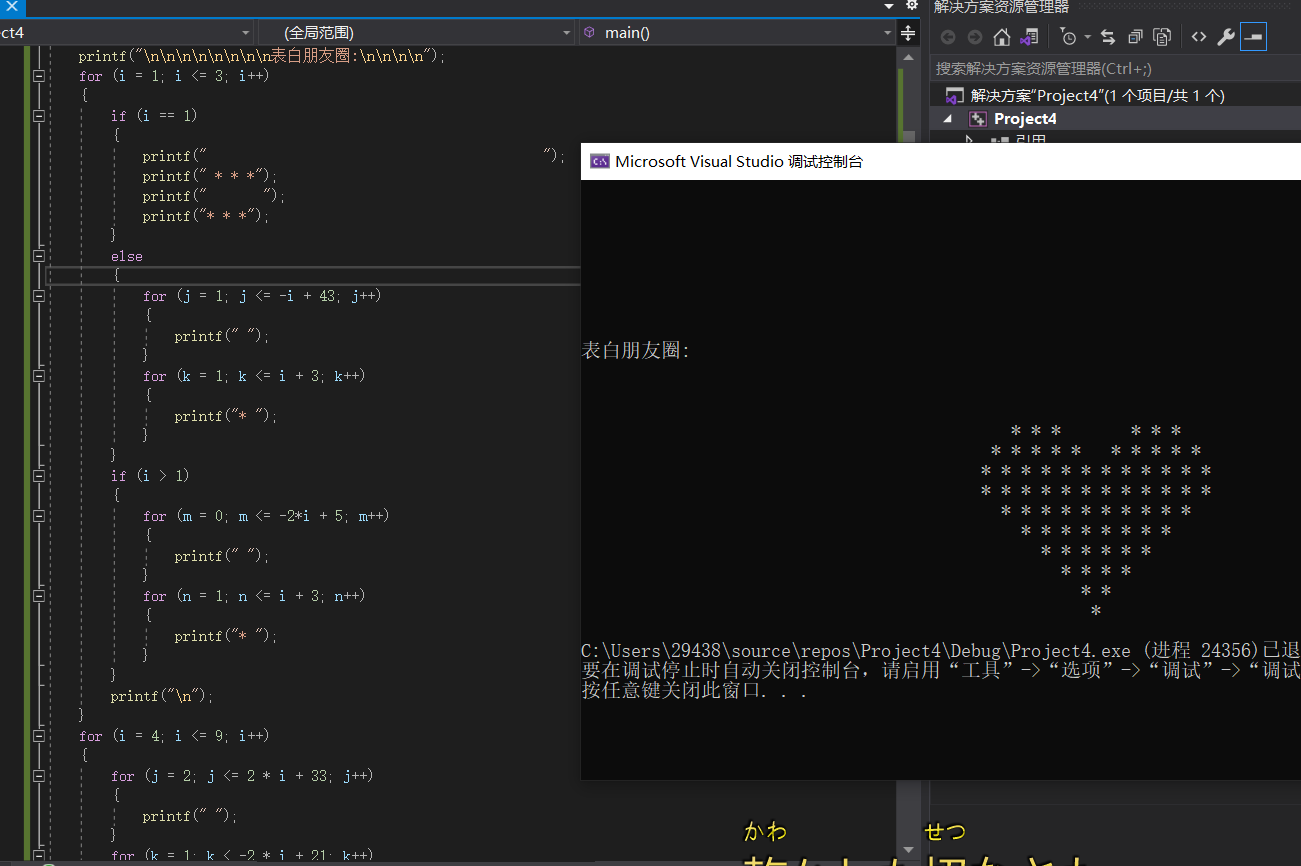Viewport: 1301px width, 866px height.
Task: Click the Solution Explorer search field
Action: pos(1115,69)
